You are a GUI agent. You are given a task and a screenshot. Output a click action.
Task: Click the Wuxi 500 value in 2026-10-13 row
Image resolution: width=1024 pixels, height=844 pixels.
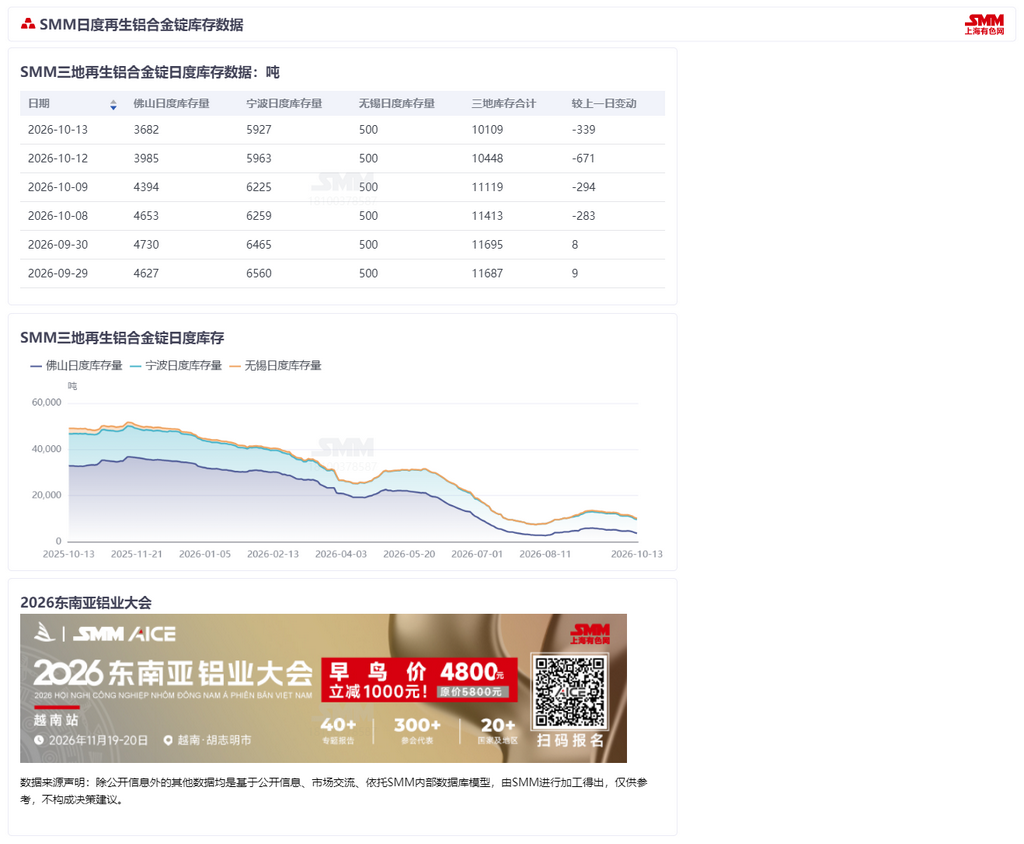[x=368, y=129]
